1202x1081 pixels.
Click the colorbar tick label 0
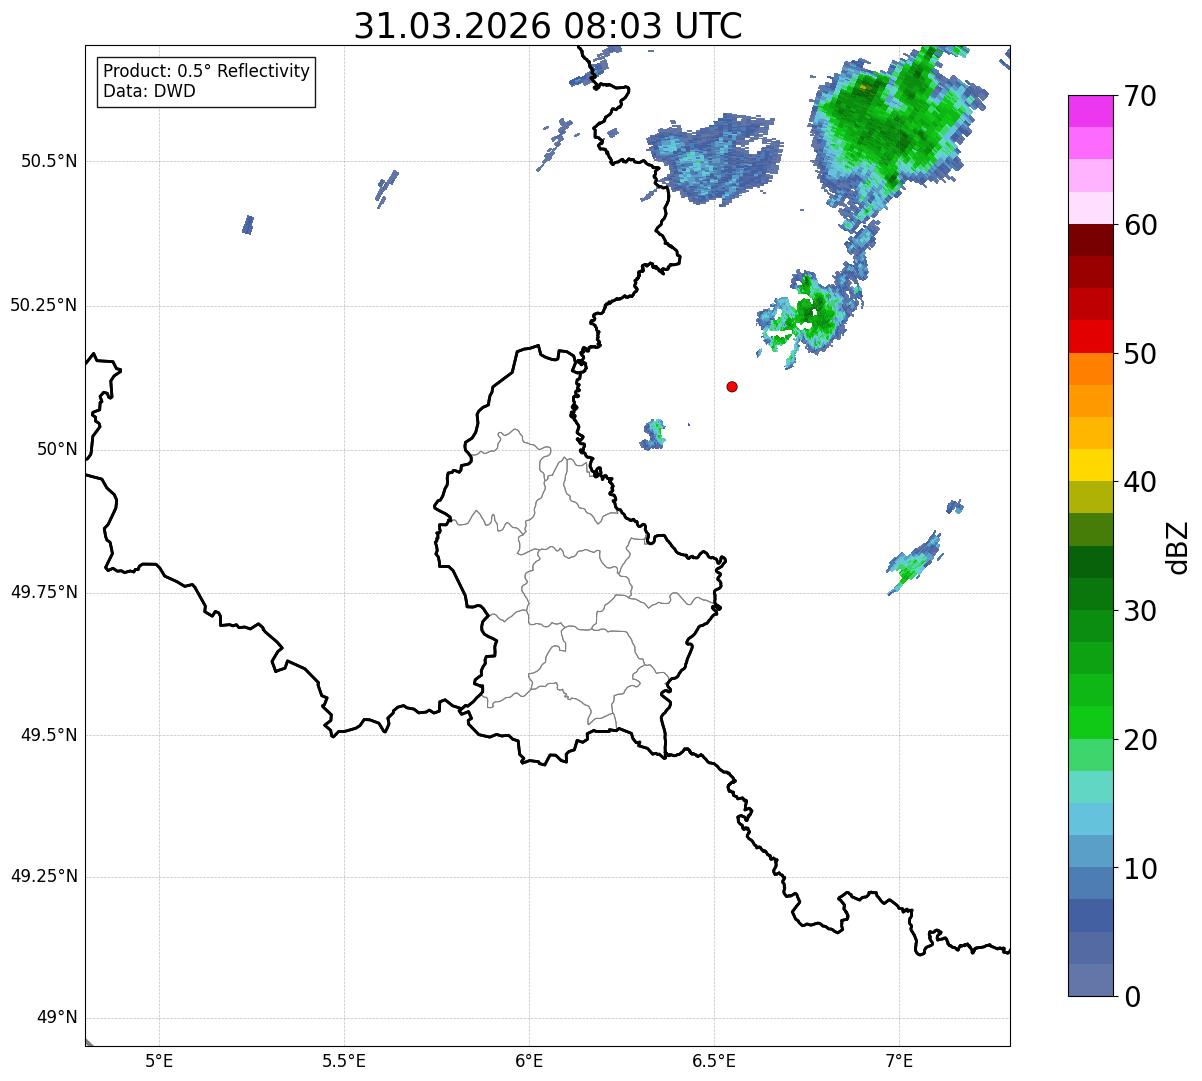pyautogui.click(x=1133, y=997)
